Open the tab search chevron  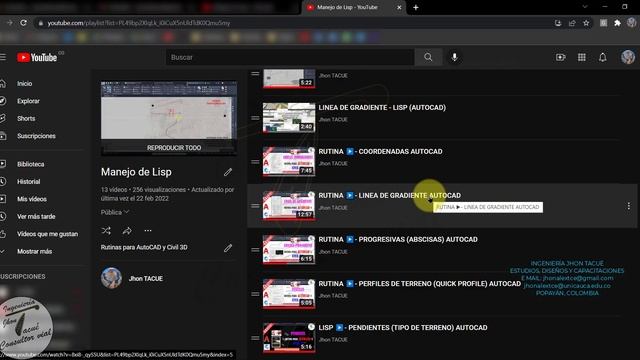[x=584, y=7]
